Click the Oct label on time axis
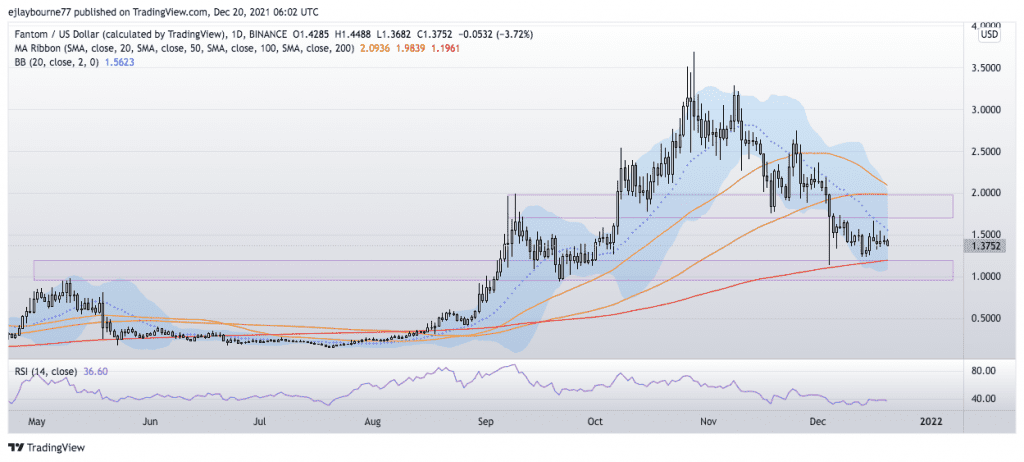1024x462 pixels. pyautogui.click(x=596, y=422)
